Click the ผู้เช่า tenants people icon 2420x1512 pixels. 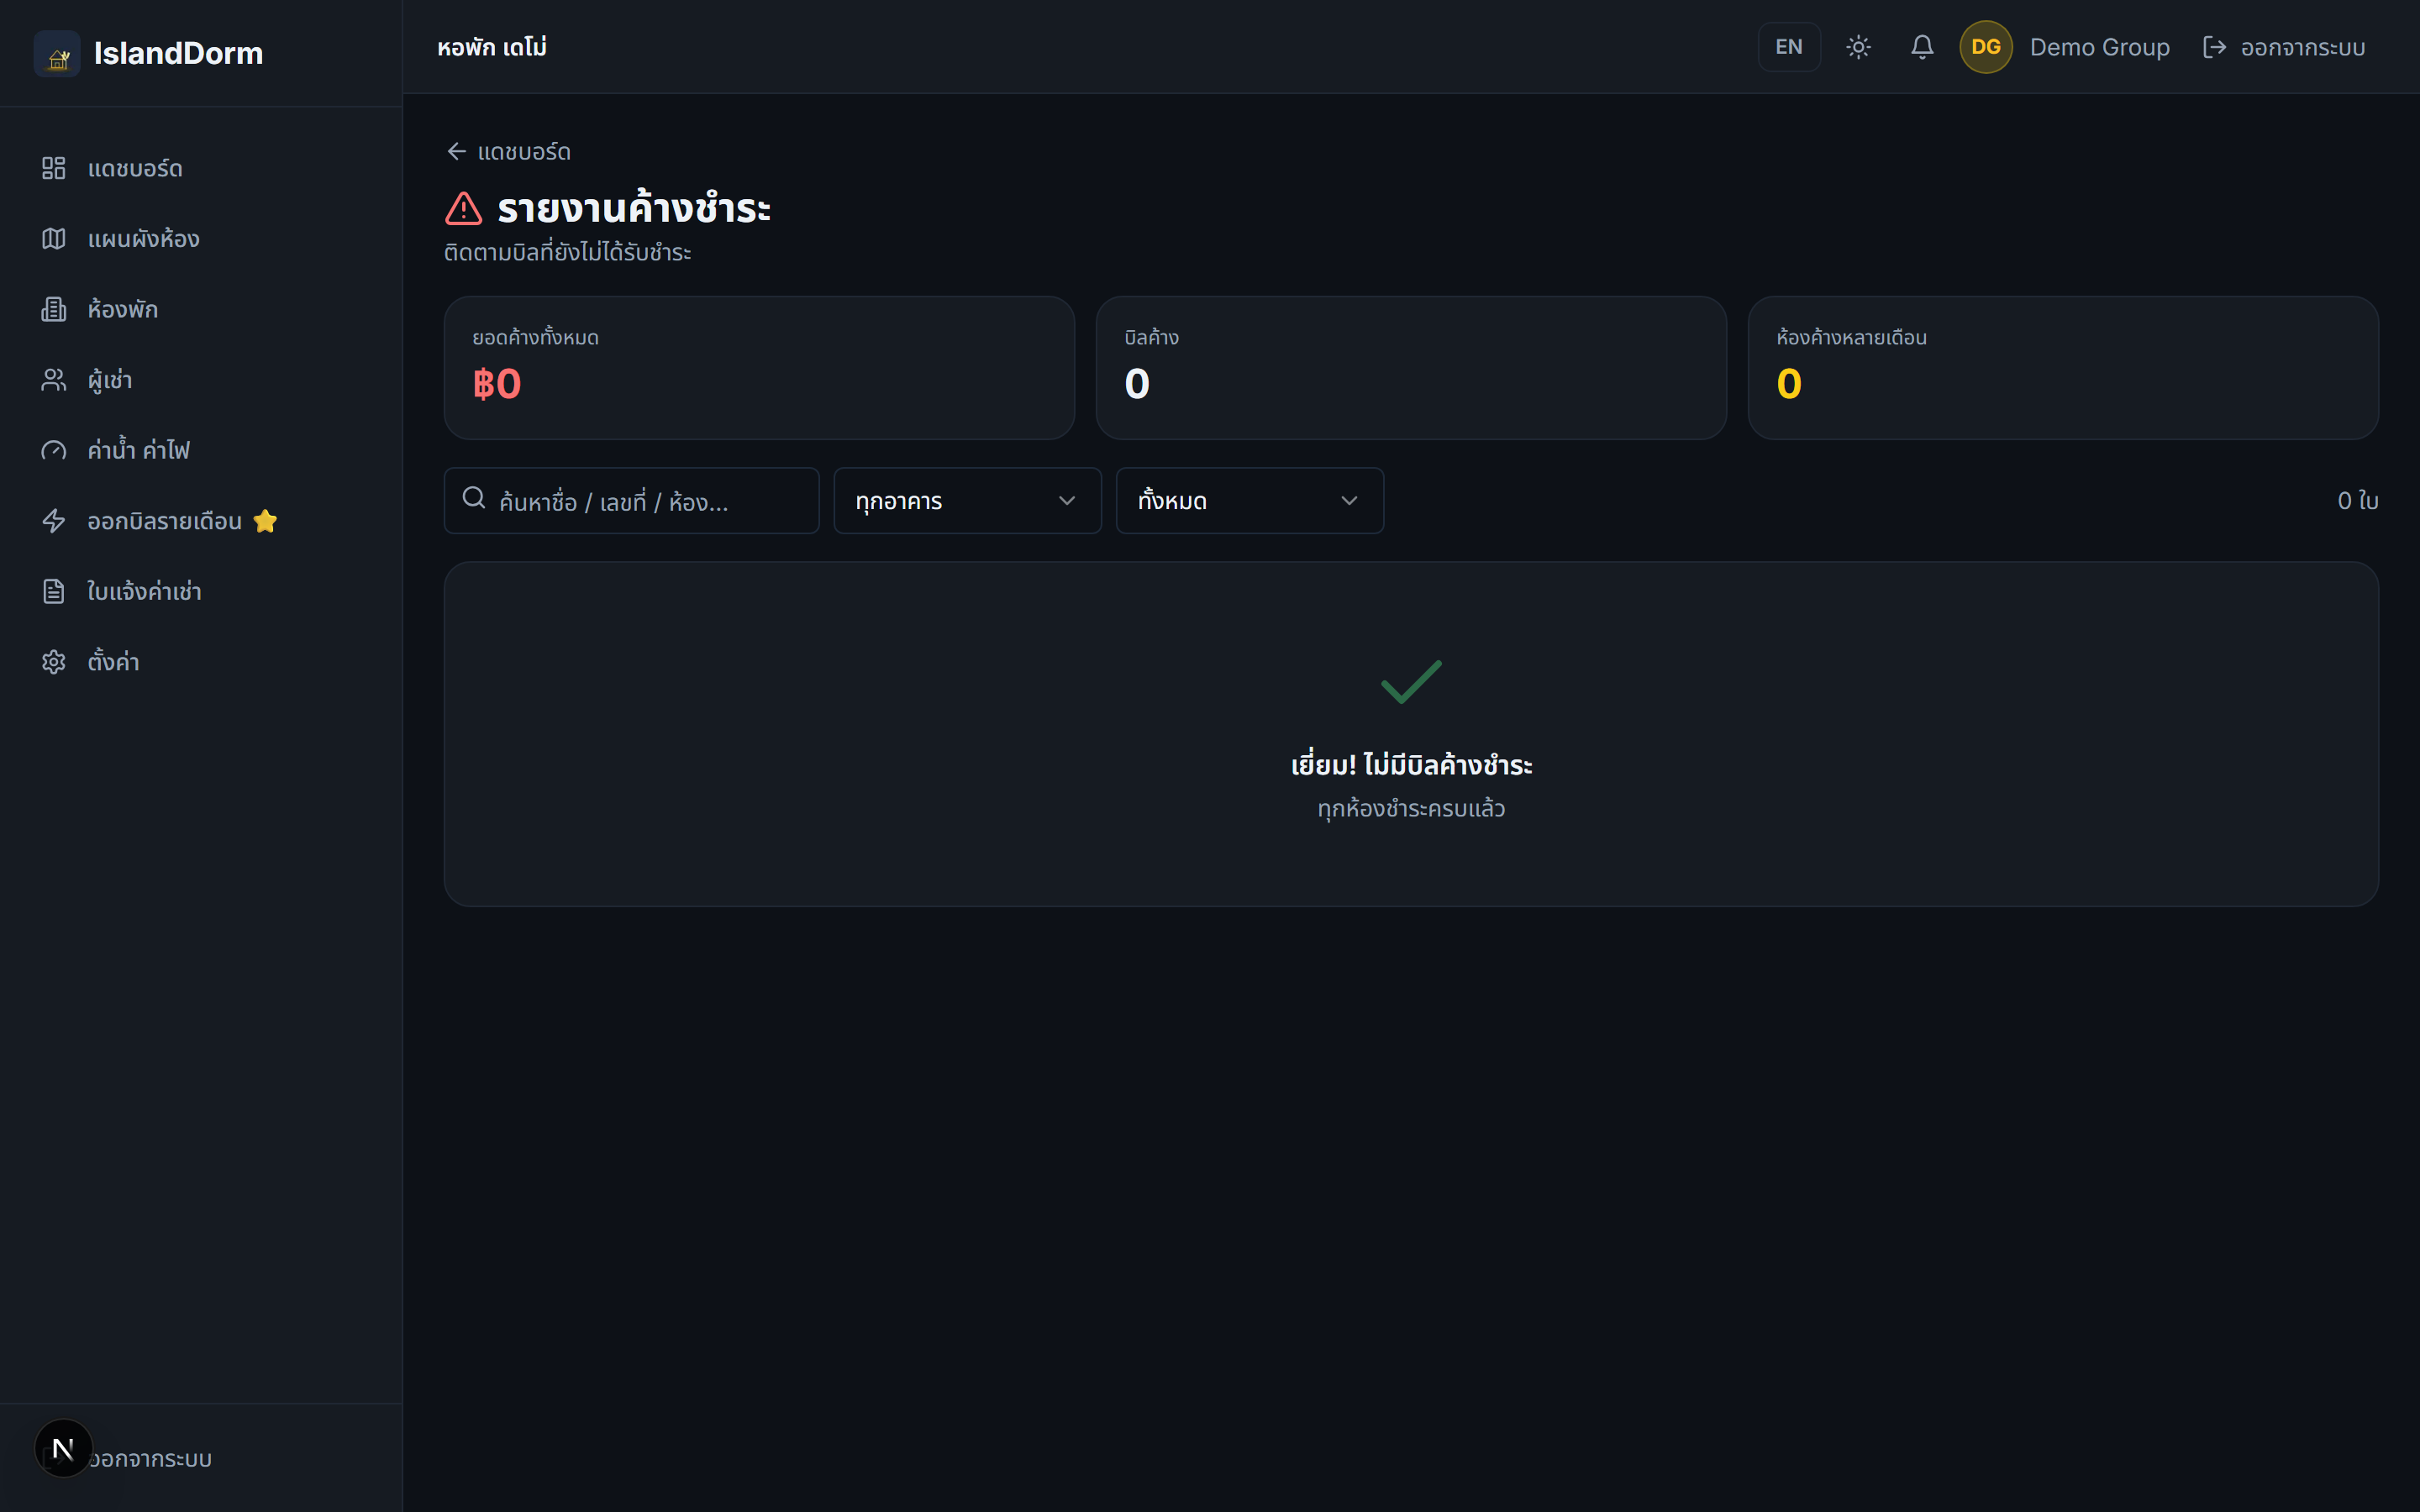53,380
